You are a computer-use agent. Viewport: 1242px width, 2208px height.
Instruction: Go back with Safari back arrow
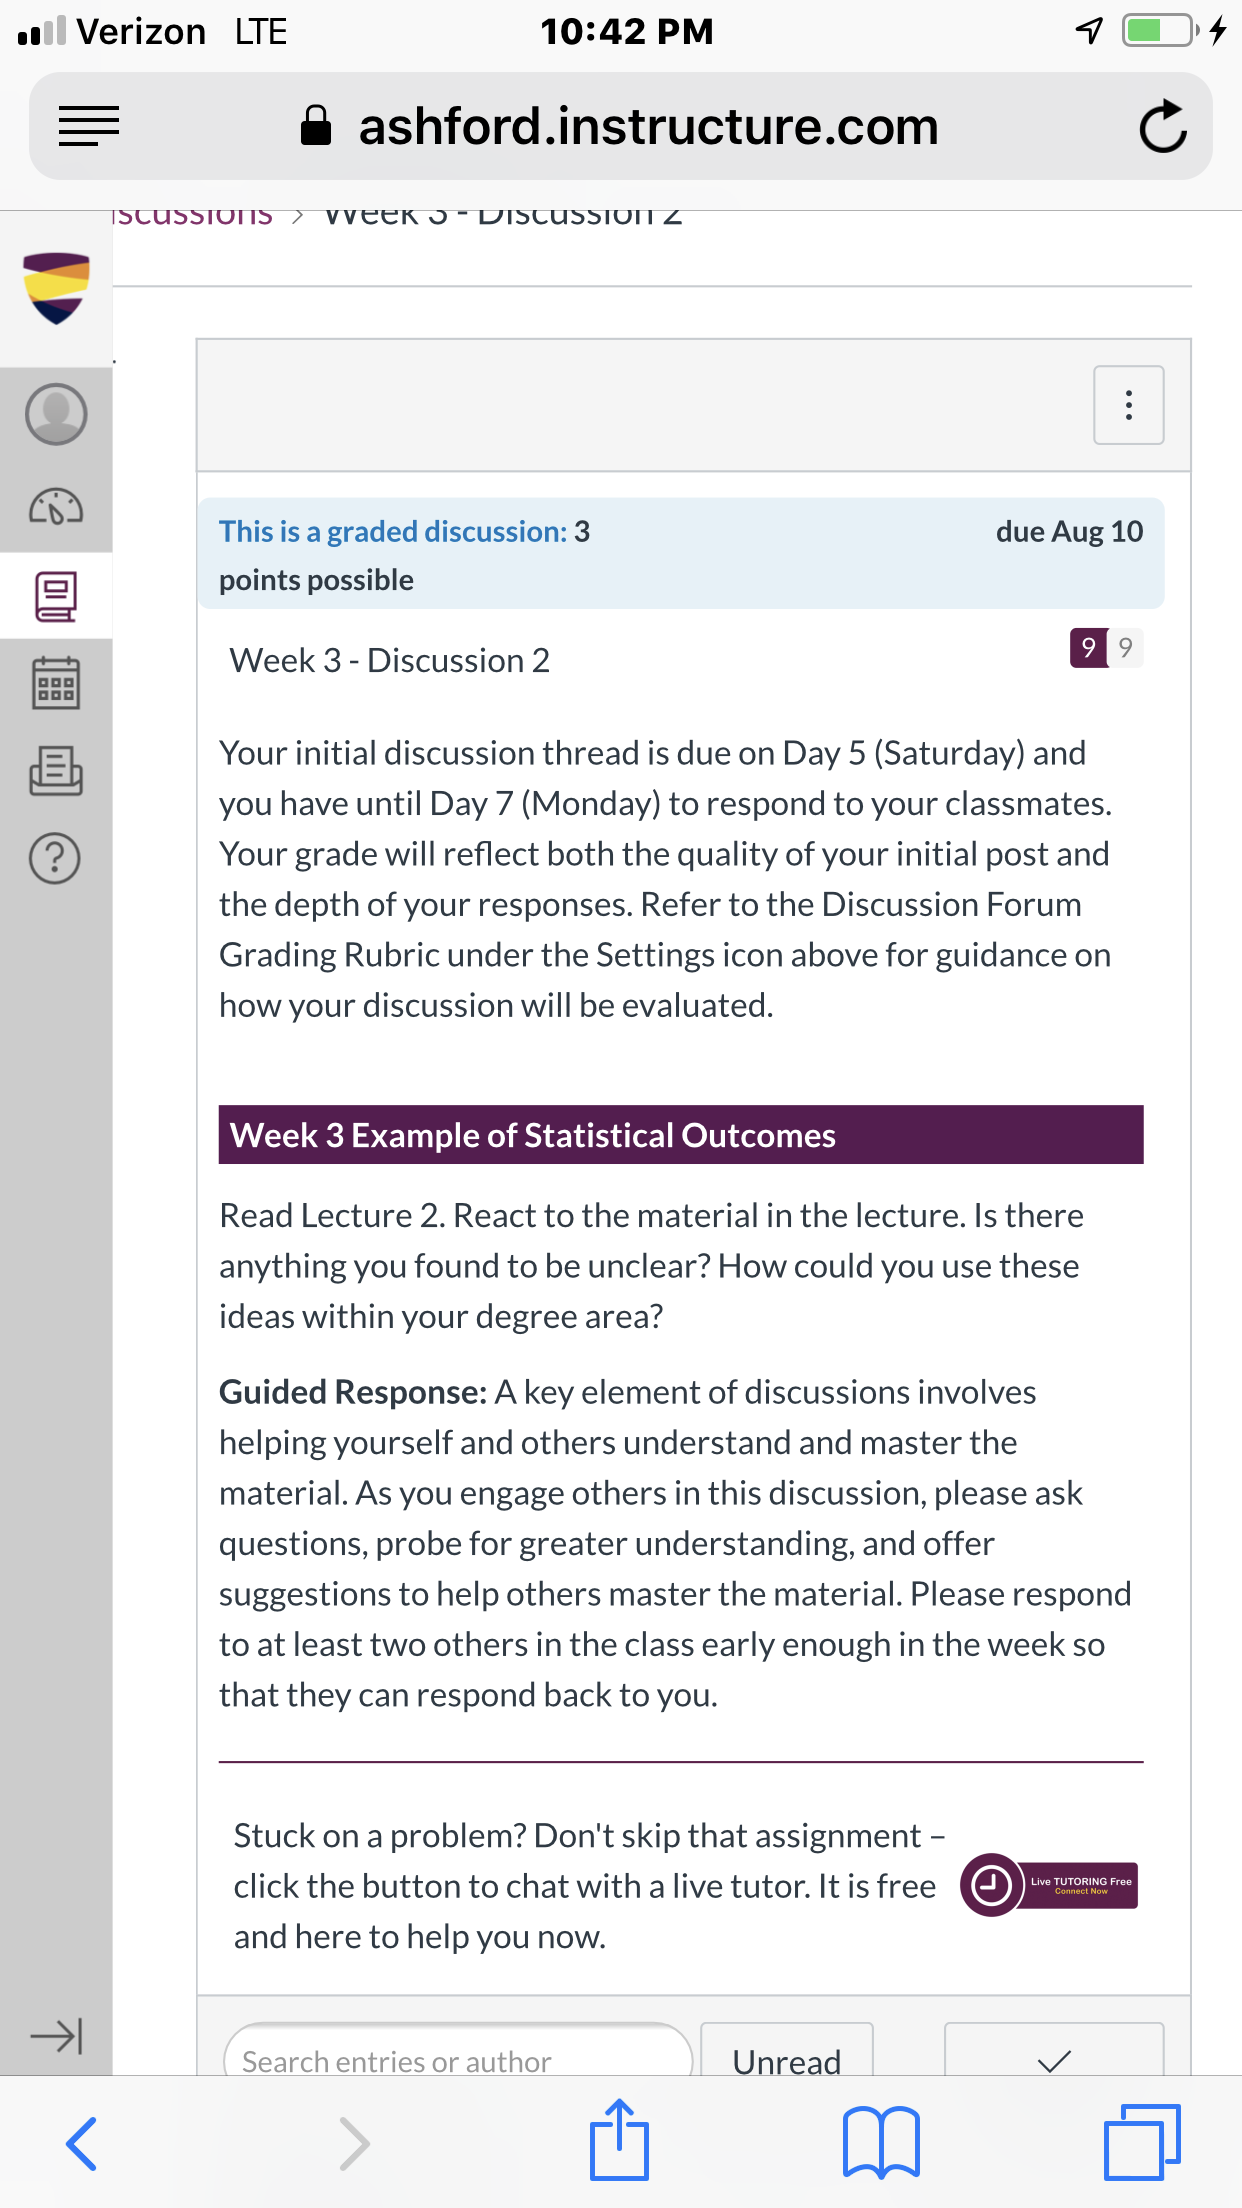pos(81,2144)
